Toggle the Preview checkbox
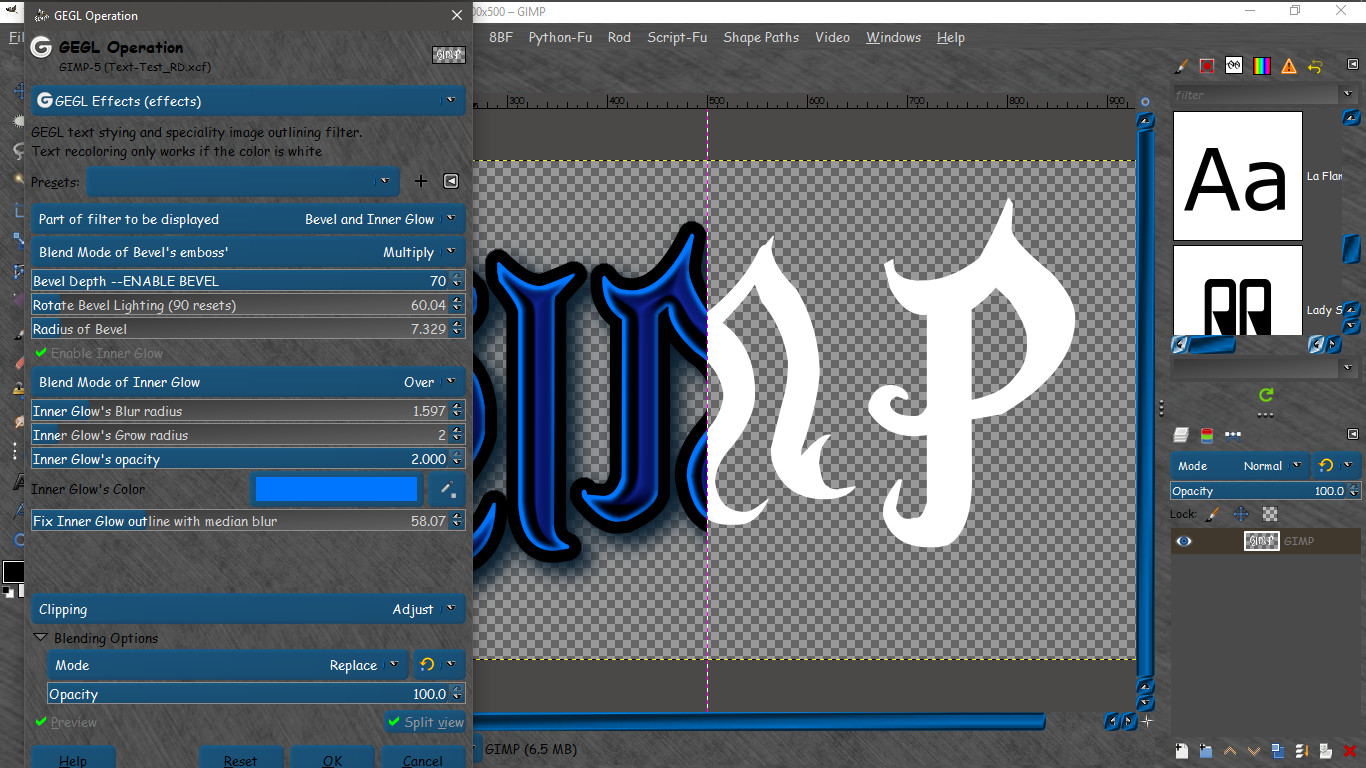The width and height of the screenshot is (1366, 768). point(66,722)
